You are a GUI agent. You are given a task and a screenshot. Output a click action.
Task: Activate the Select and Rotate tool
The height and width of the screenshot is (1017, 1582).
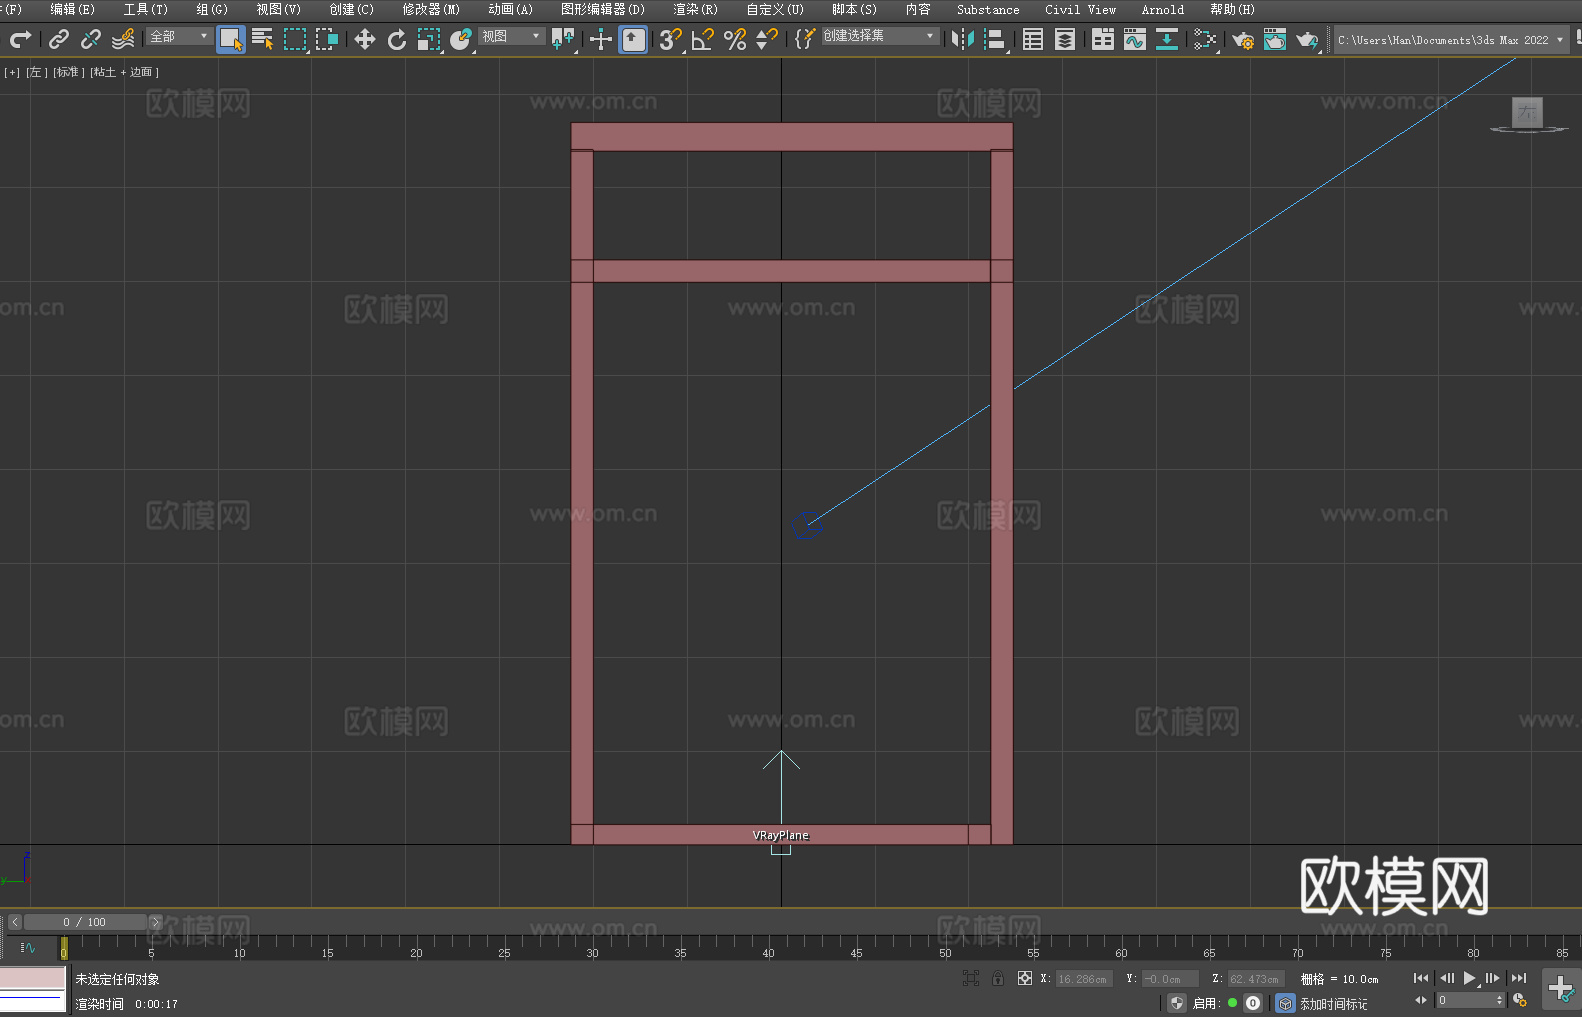(397, 39)
